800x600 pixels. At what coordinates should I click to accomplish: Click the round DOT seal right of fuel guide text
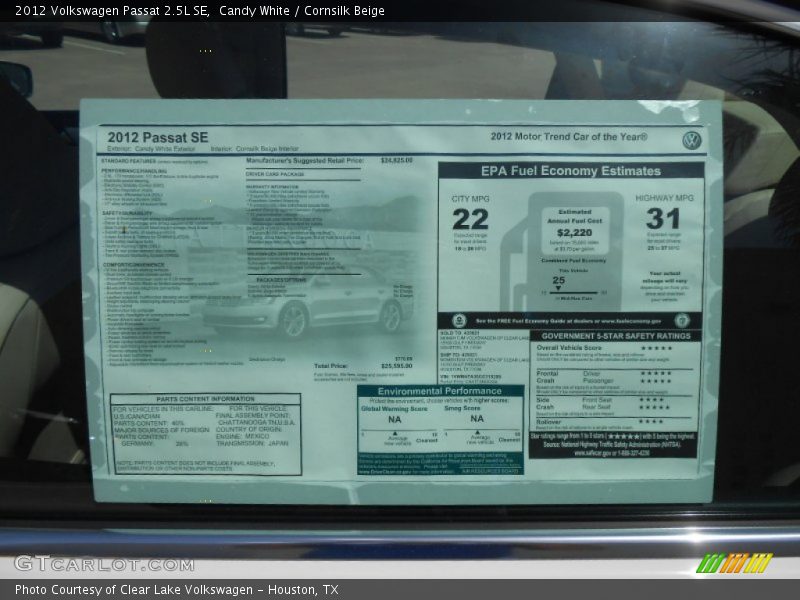click(x=682, y=321)
